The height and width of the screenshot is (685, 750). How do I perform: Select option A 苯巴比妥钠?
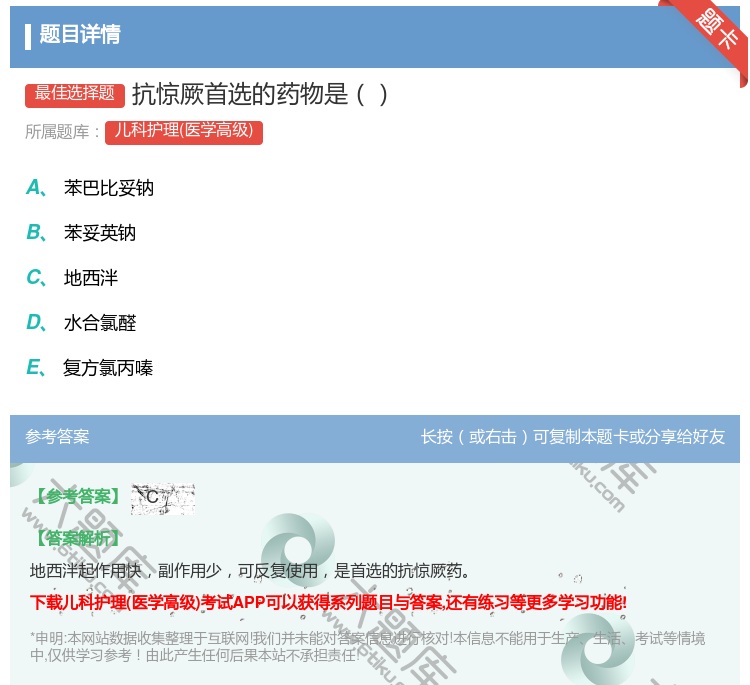pos(90,188)
